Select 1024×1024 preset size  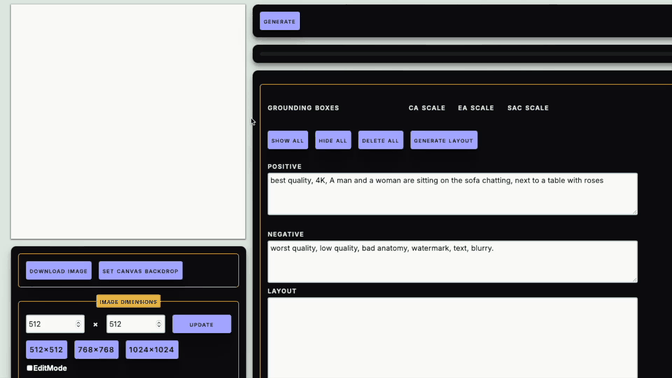pyautogui.click(x=152, y=350)
